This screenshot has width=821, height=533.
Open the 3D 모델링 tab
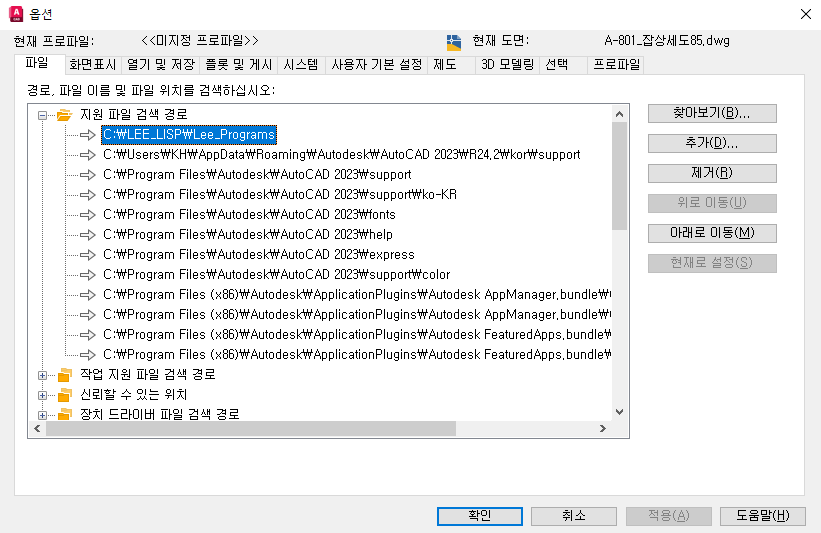pos(507,65)
